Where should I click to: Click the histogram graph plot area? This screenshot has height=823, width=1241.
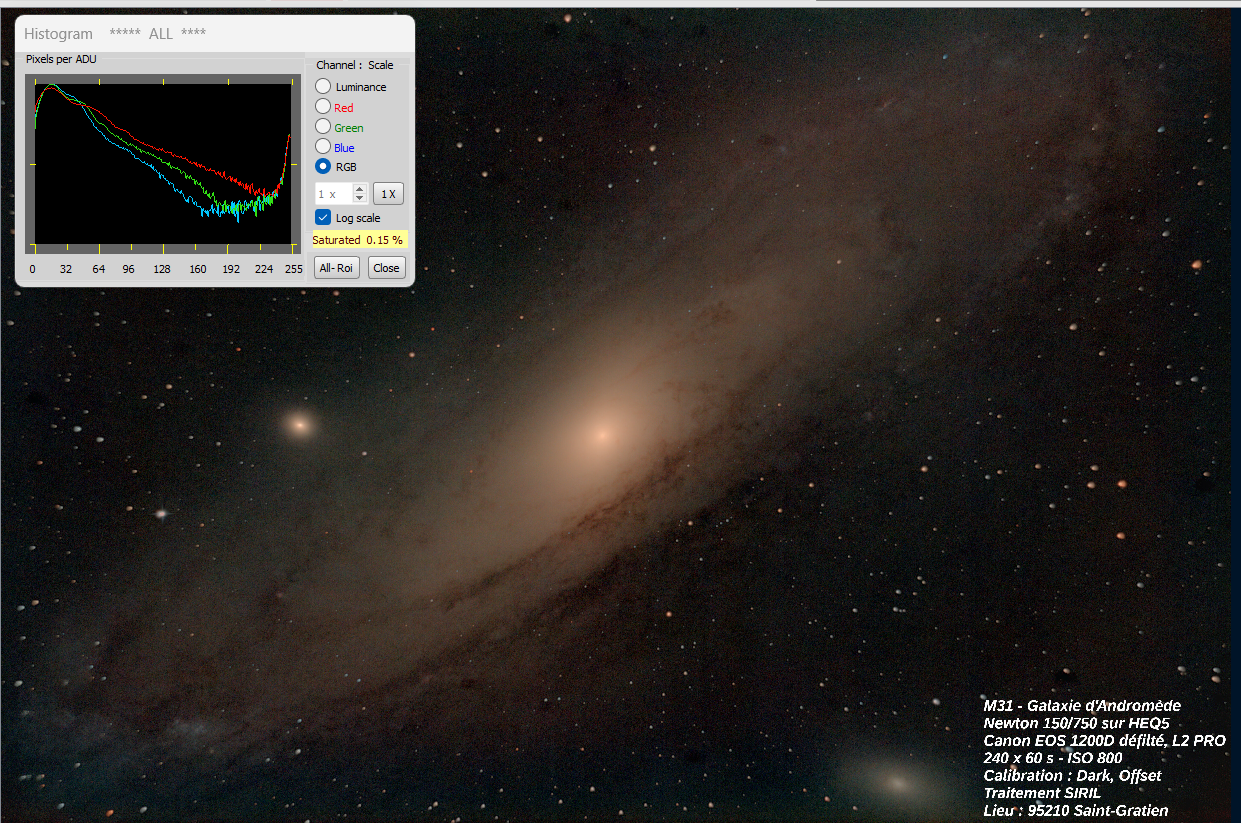click(x=163, y=164)
